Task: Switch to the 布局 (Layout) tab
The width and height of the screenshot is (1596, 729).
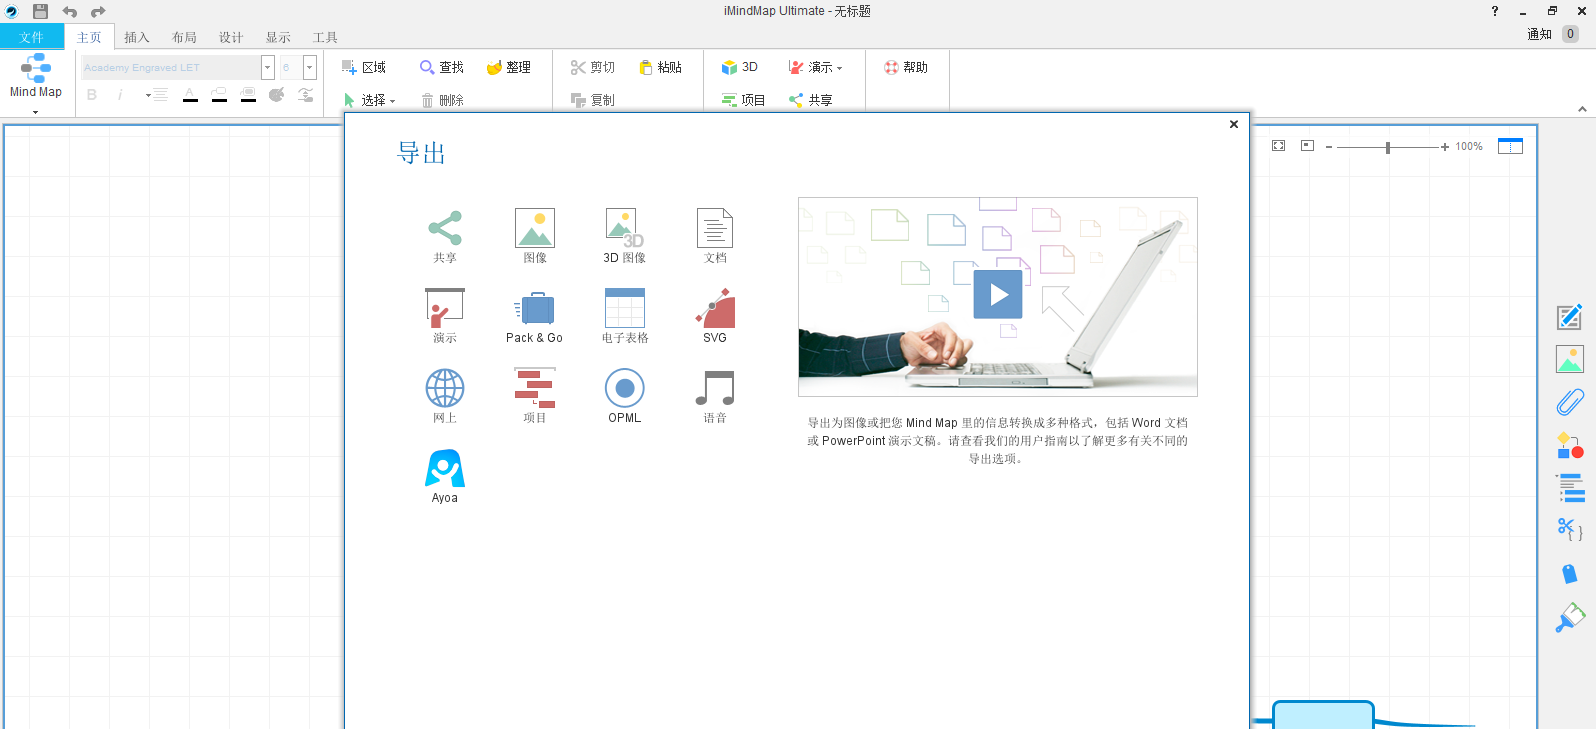Action: [x=184, y=37]
